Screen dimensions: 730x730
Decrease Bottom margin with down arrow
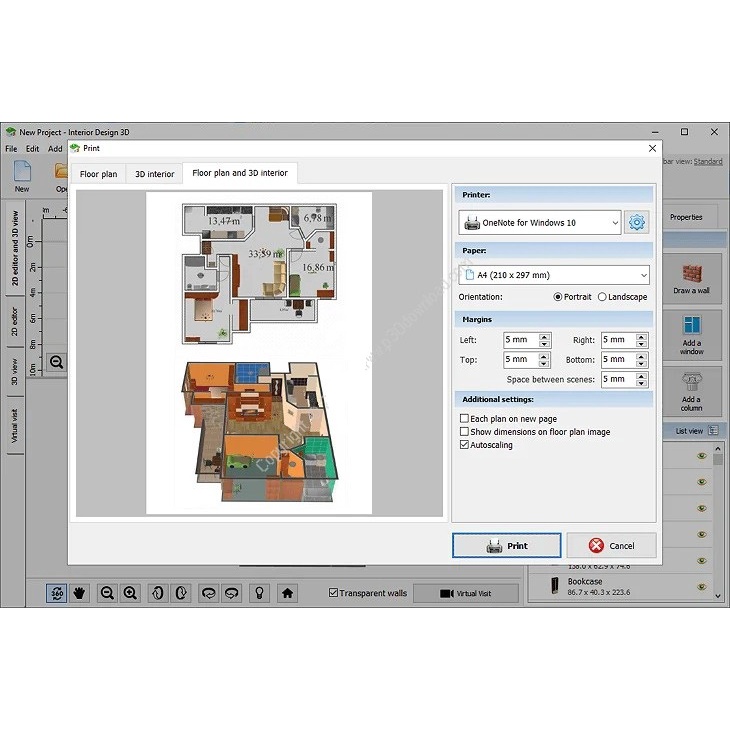click(642, 364)
